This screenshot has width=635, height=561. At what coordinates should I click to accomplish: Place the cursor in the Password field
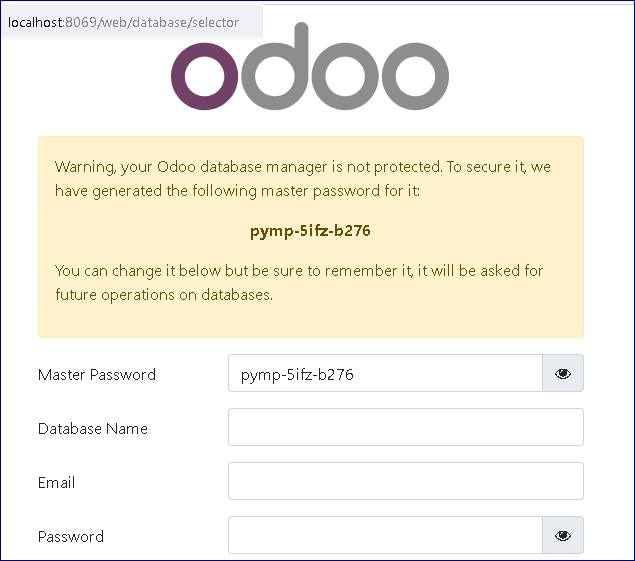[385, 535]
